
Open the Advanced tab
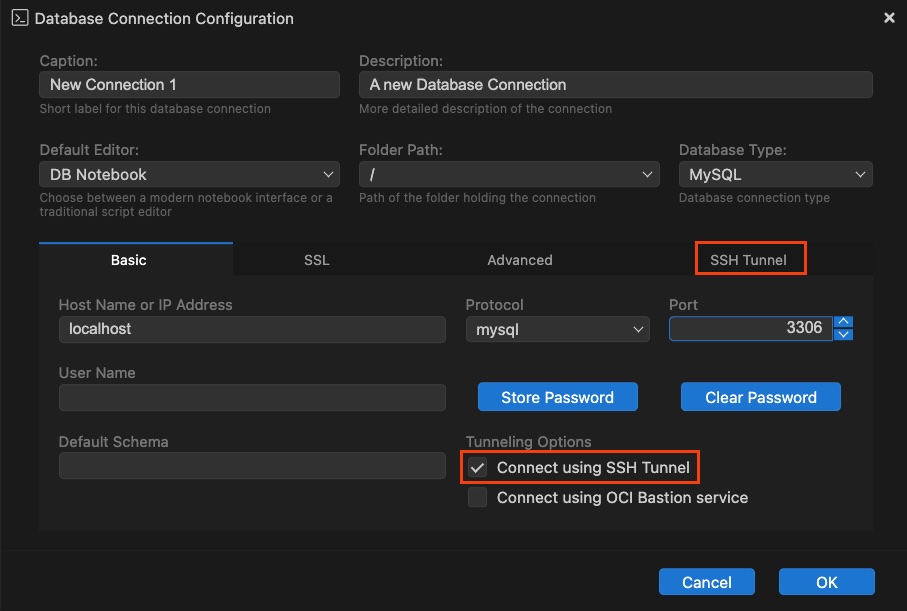point(519,260)
